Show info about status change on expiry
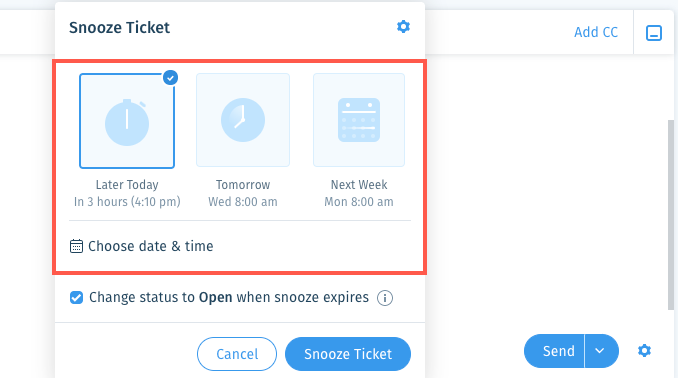Screen dimensions: 678x378 [x=385, y=298]
